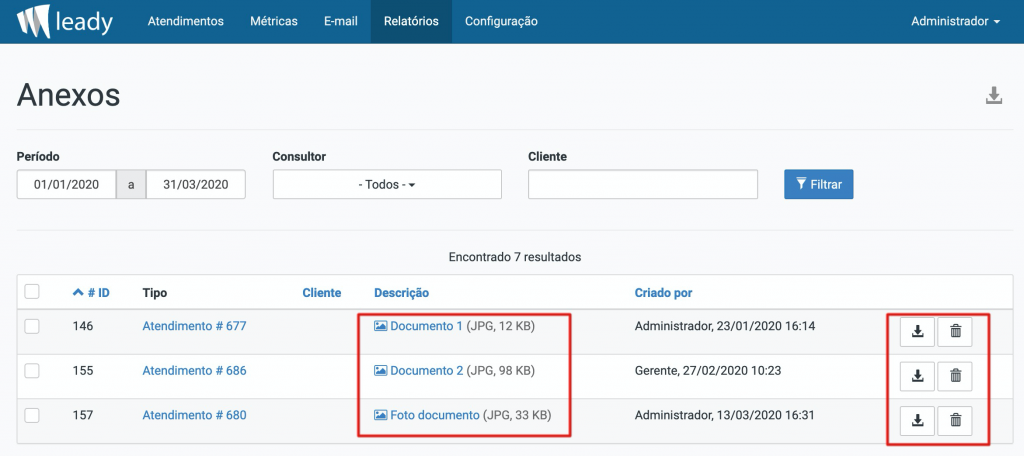This screenshot has height=456, width=1024.
Task: Focus the Cliente filter text field
Action: pyautogui.click(x=643, y=184)
